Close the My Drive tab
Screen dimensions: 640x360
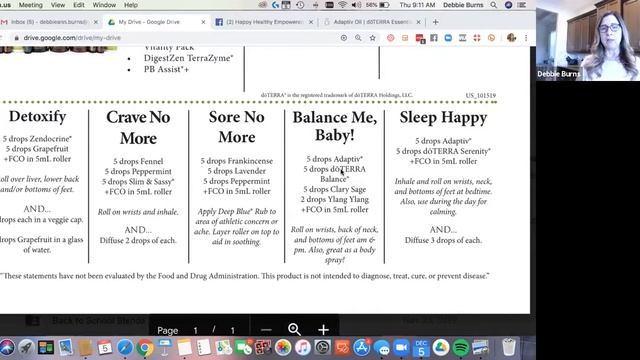203,22
